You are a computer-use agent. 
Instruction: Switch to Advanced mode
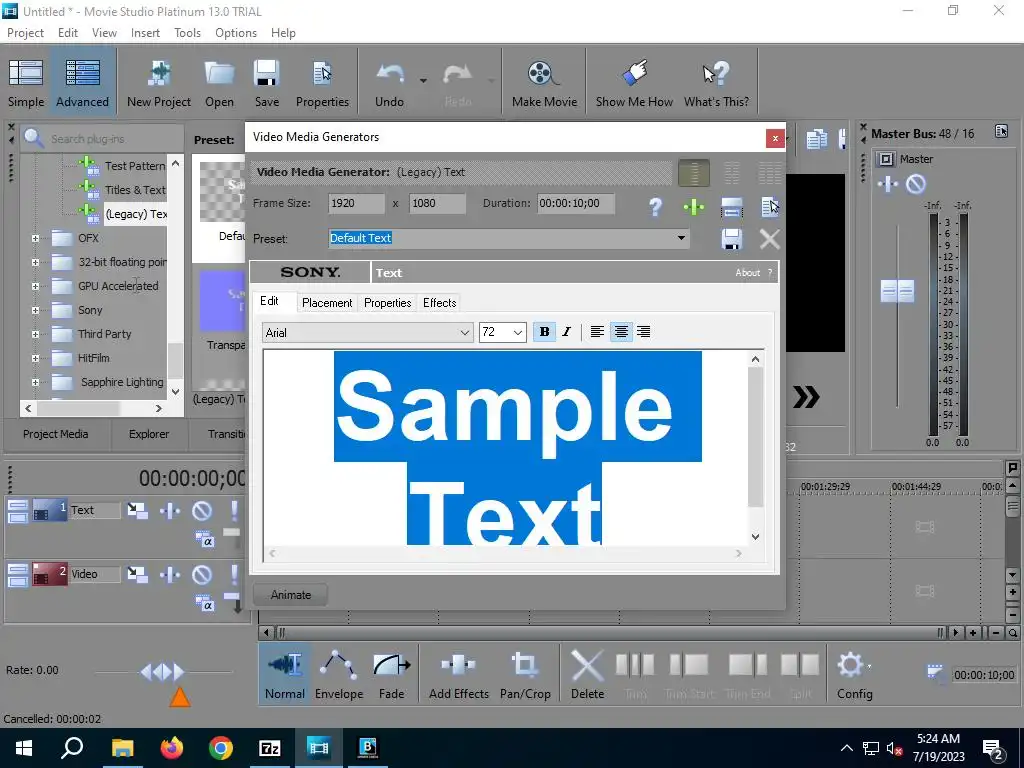82,83
